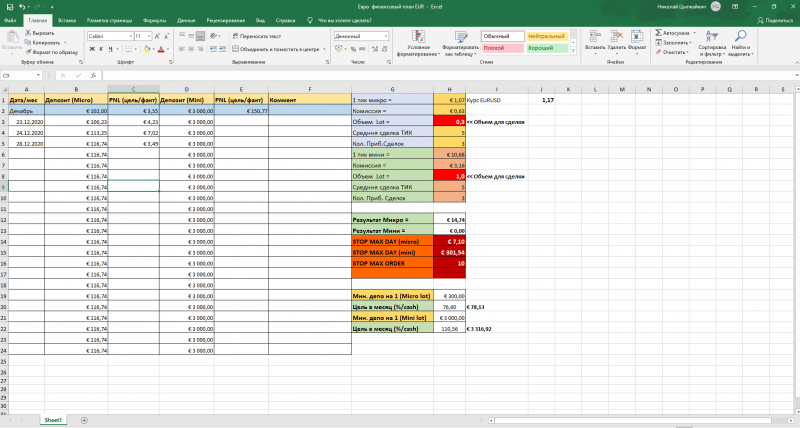800x428 pixels.
Task: Switch to the Формулы tab
Action: pyautogui.click(x=155, y=20)
